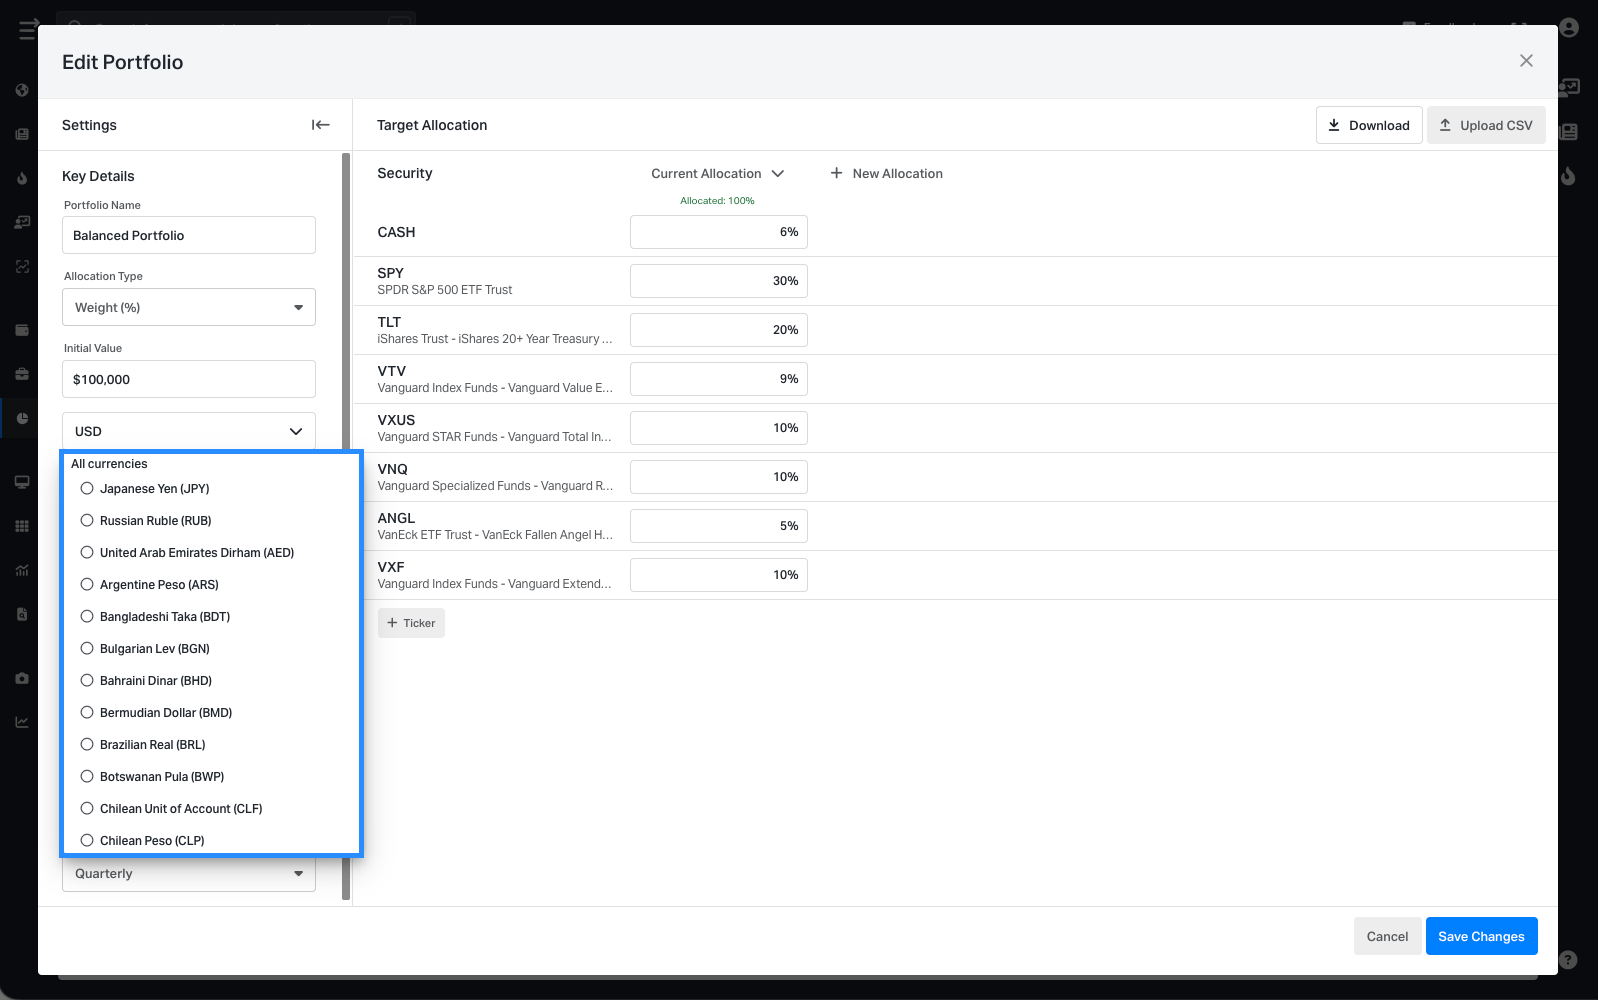Select the pie chart icon in left sidebar
The height and width of the screenshot is (1000, 1598).
click(22, 418)
